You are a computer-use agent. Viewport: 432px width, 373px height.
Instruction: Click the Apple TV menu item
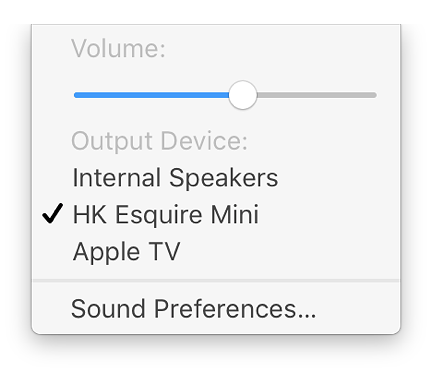pos(216,251)
